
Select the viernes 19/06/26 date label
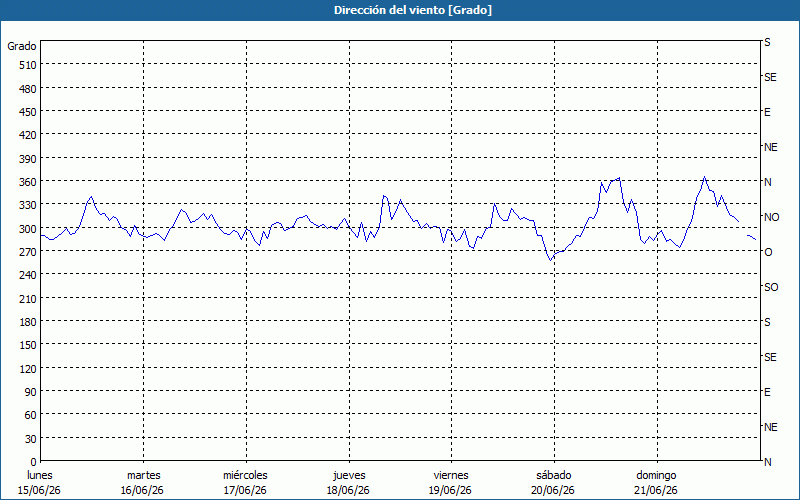pyautogui.click(x=451, y=483)
